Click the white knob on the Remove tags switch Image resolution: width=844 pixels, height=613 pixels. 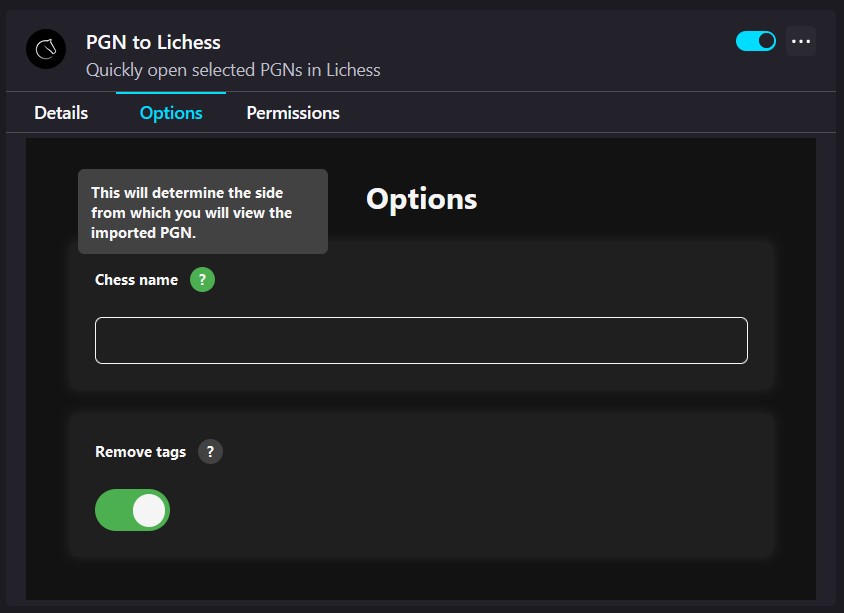coord(146,510)
